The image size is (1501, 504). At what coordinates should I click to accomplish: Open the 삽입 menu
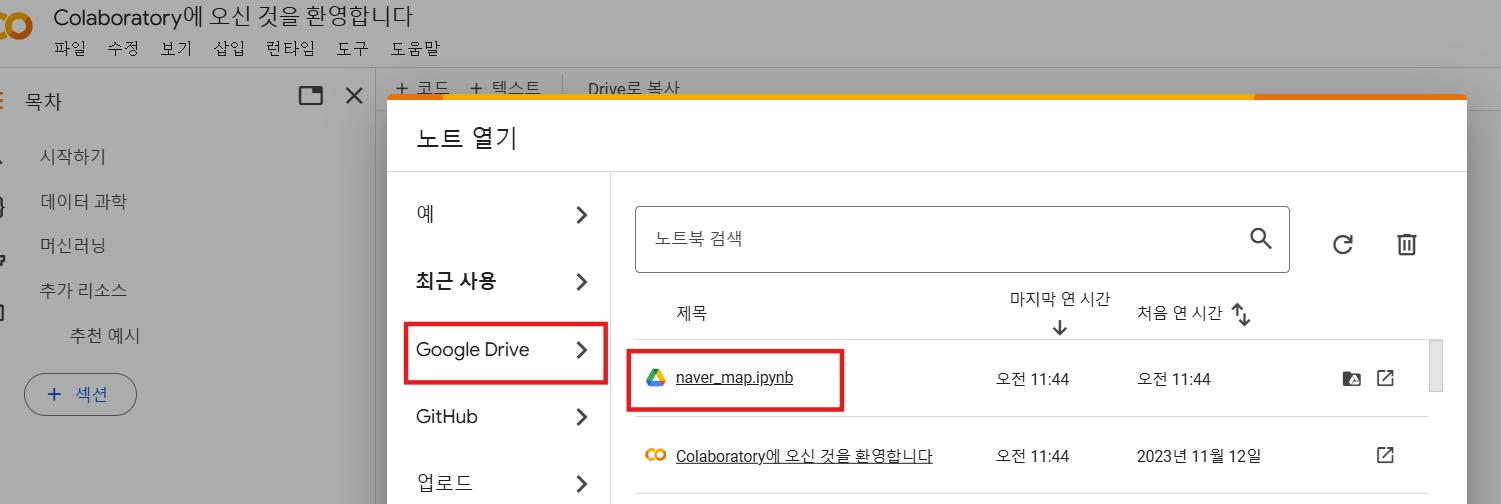click(229, 48)
